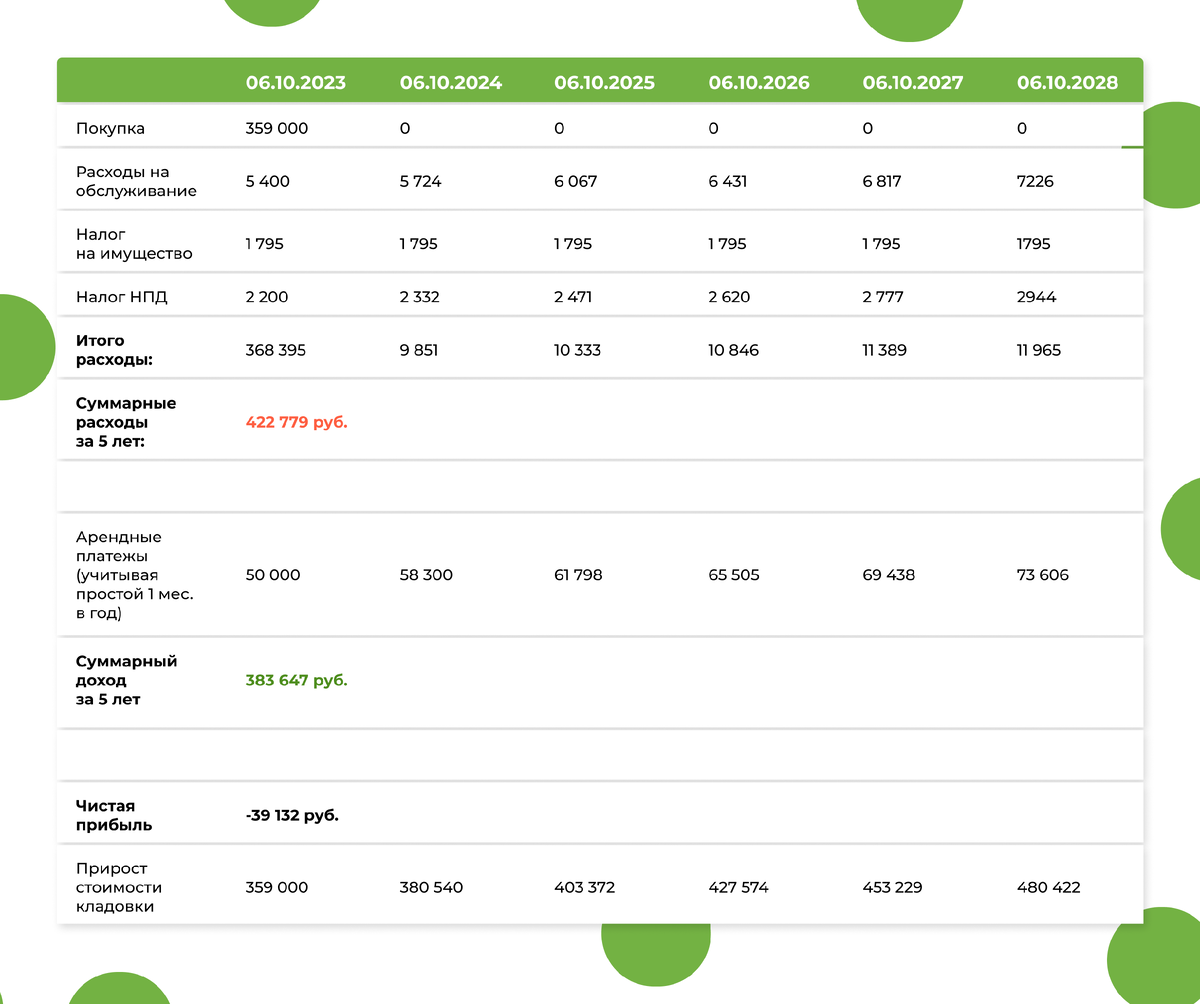Click the -39 132 руб. net profit value
This screenshot has width=1200, height=1004.
coord(292,816)
